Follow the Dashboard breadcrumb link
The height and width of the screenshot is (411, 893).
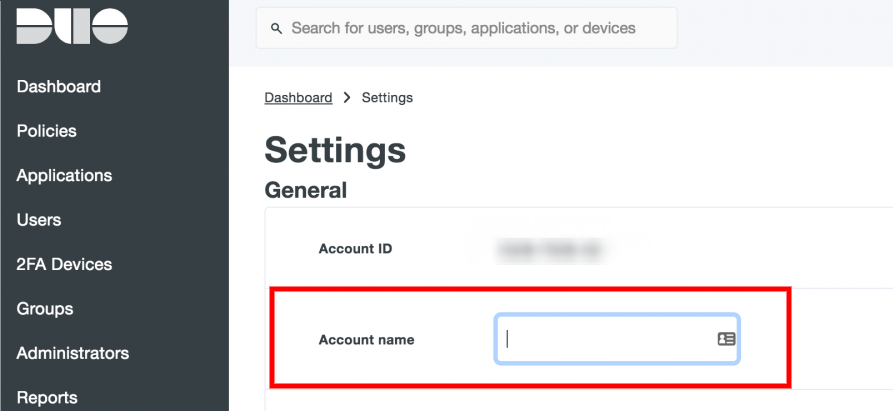pos(298,97)
